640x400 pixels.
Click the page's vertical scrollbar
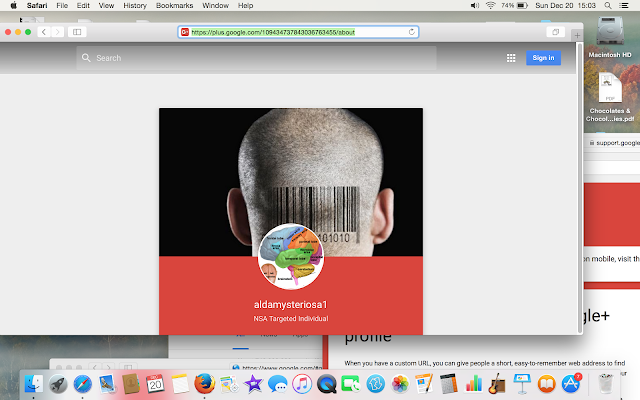580,188
